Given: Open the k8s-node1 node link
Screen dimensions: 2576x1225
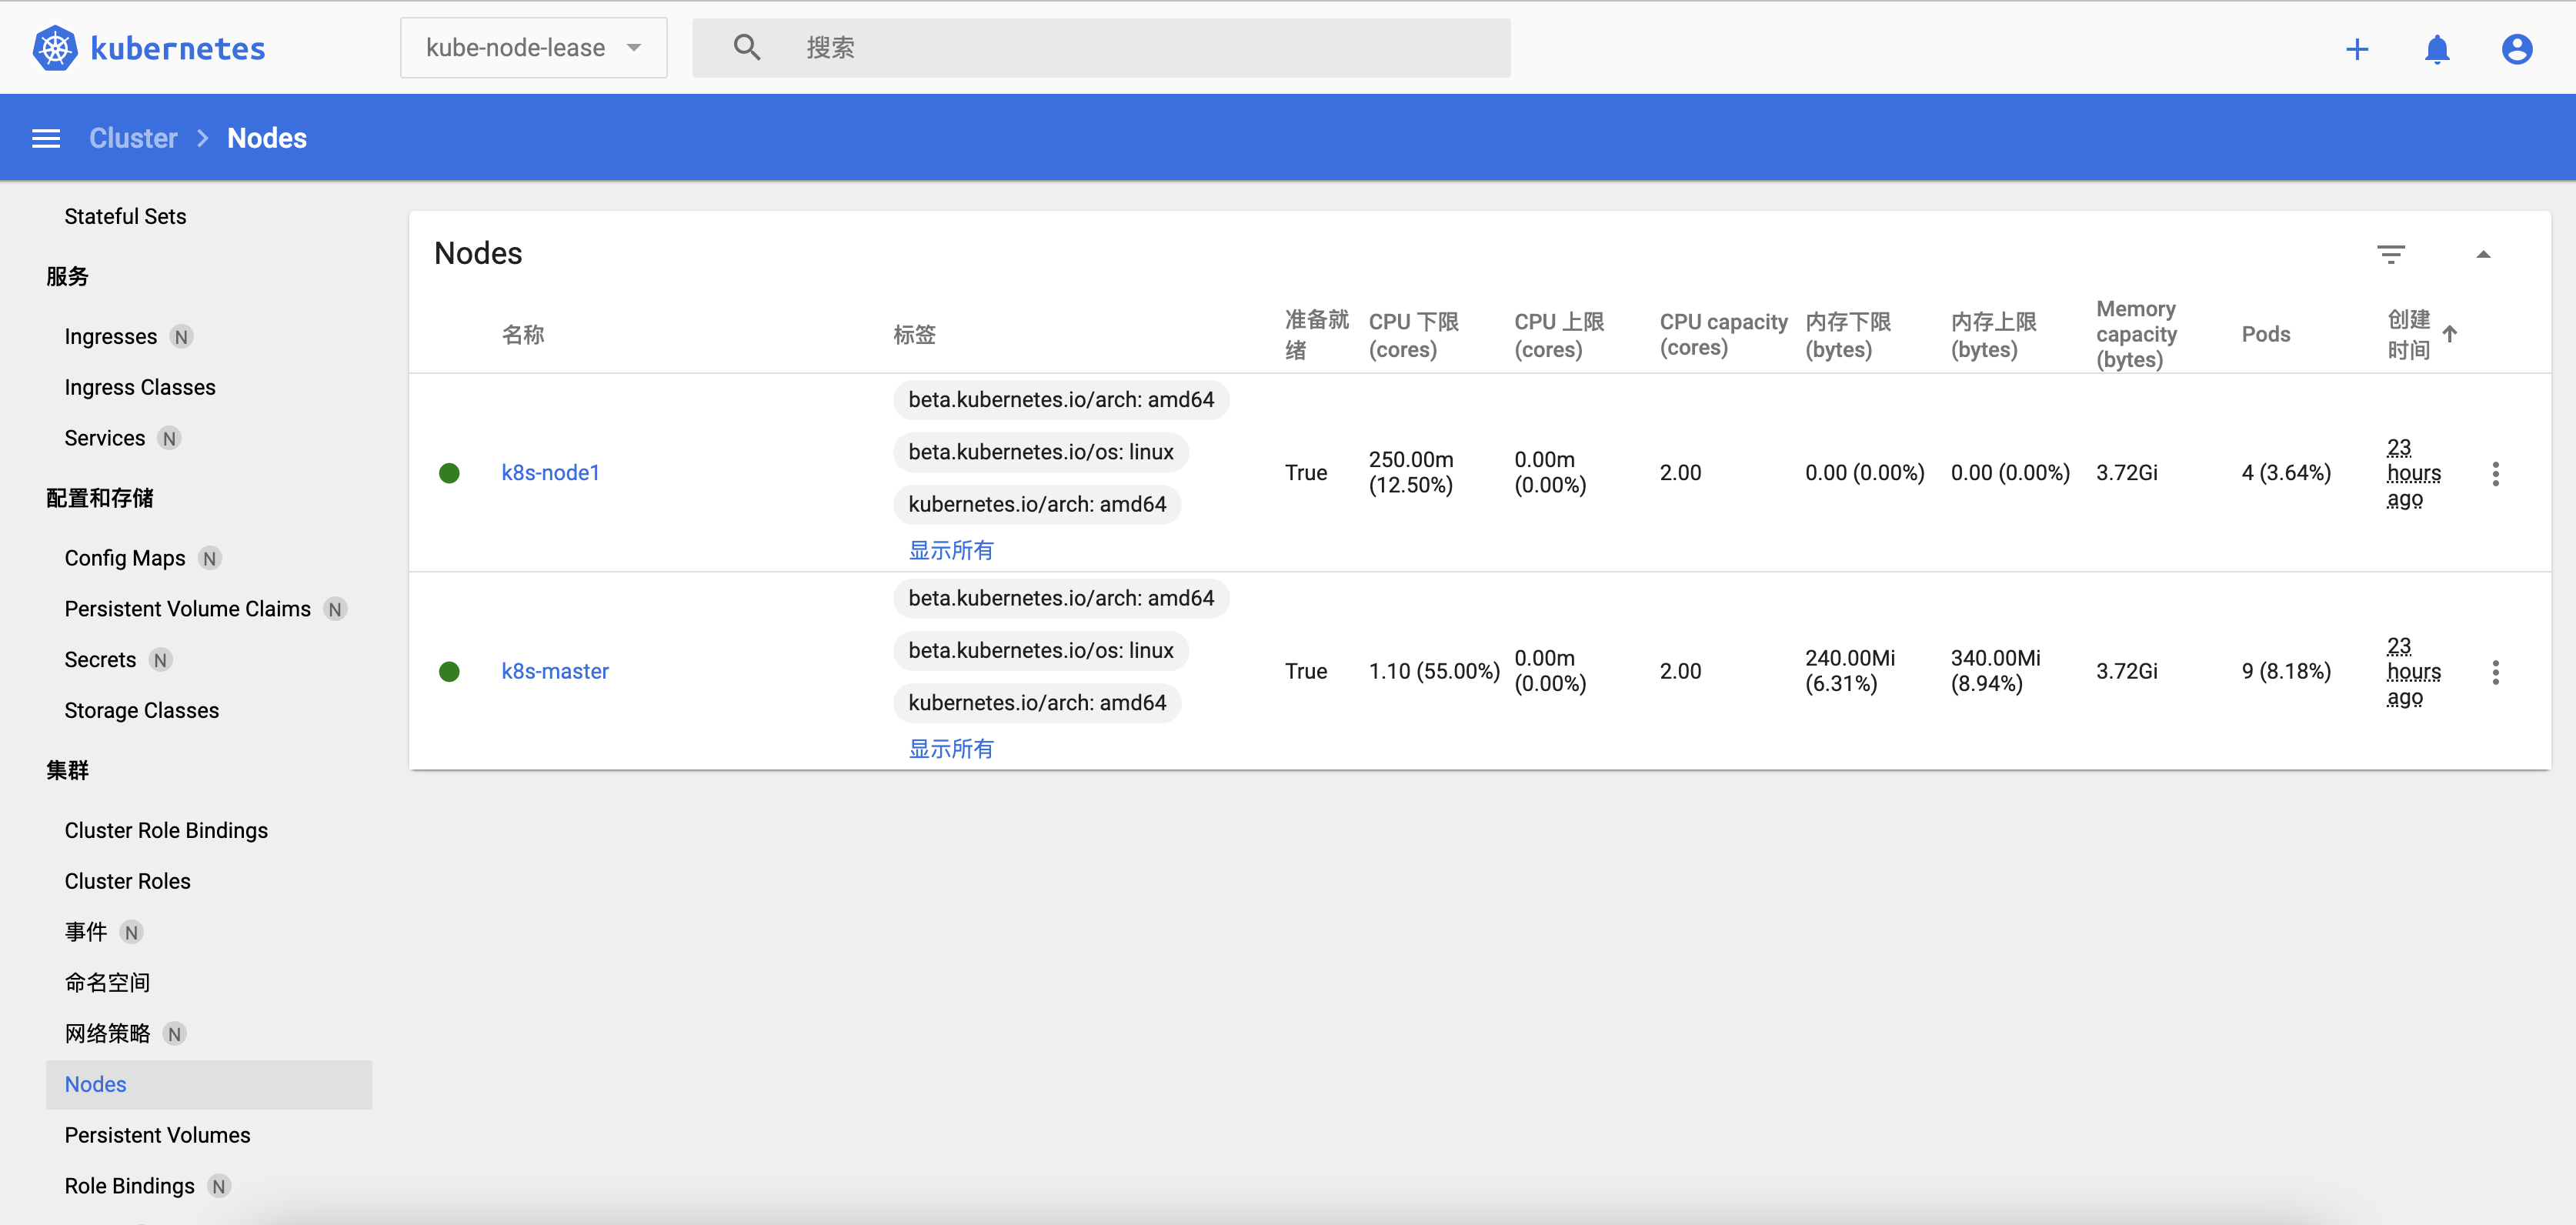Looking at the screenshot, I should (x=550, y=473).
